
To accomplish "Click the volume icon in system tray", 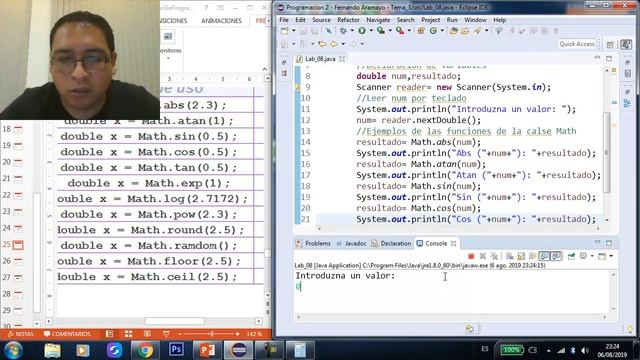I will 585,350.
